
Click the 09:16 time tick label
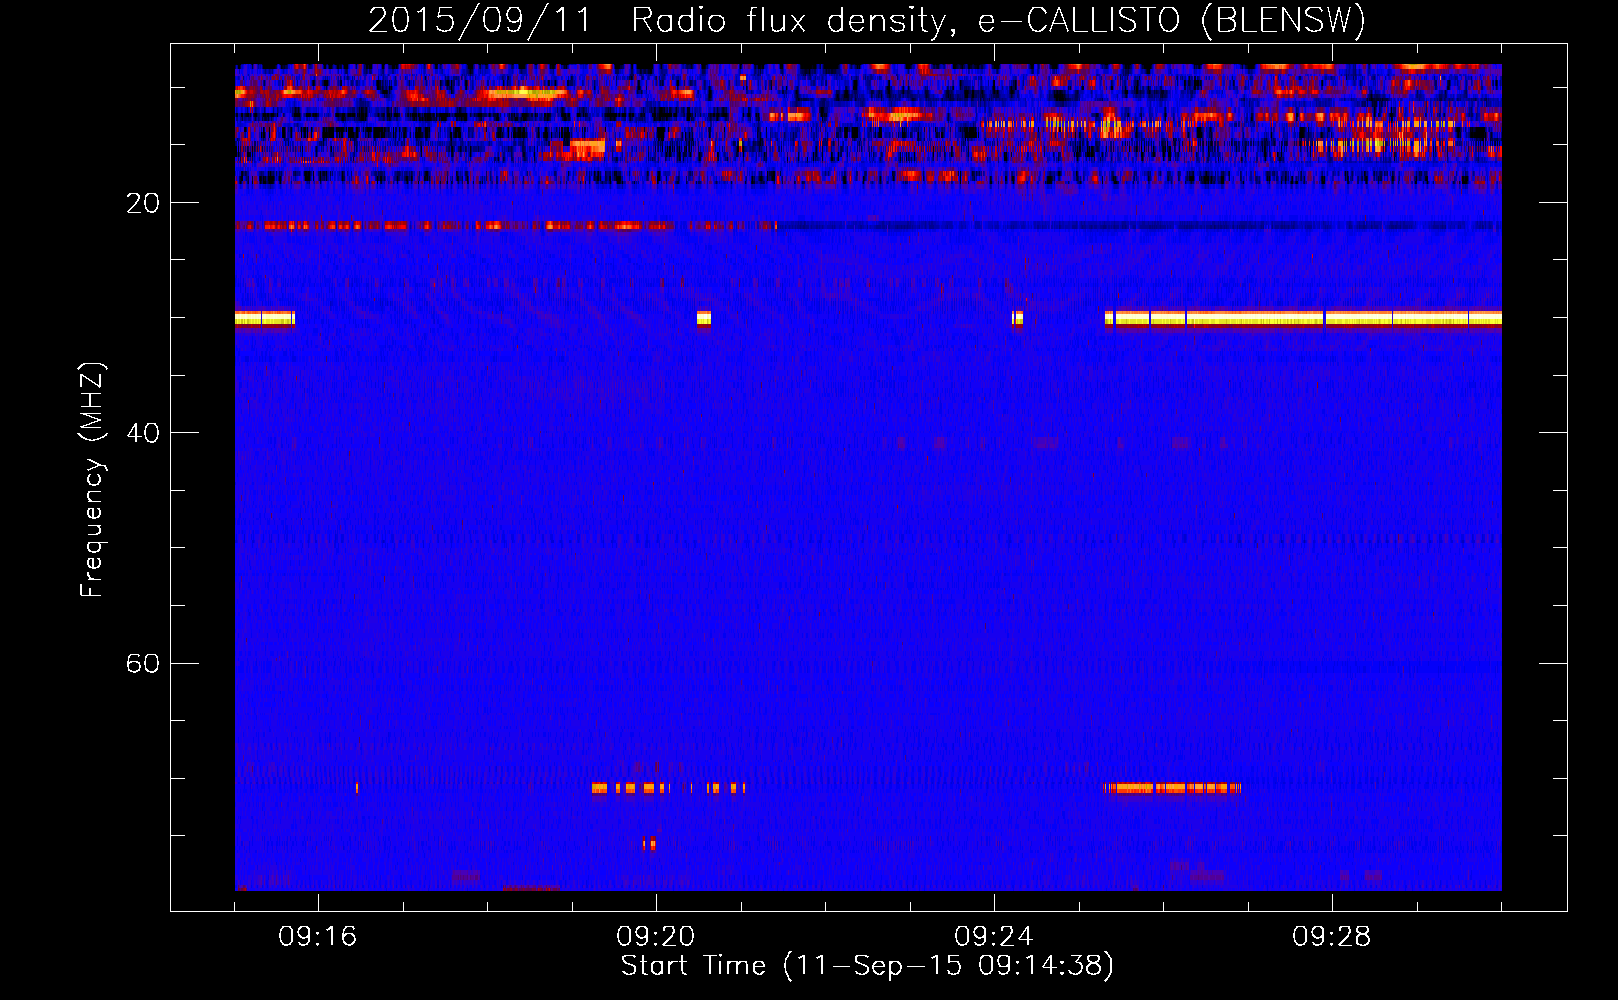(318, 937)
